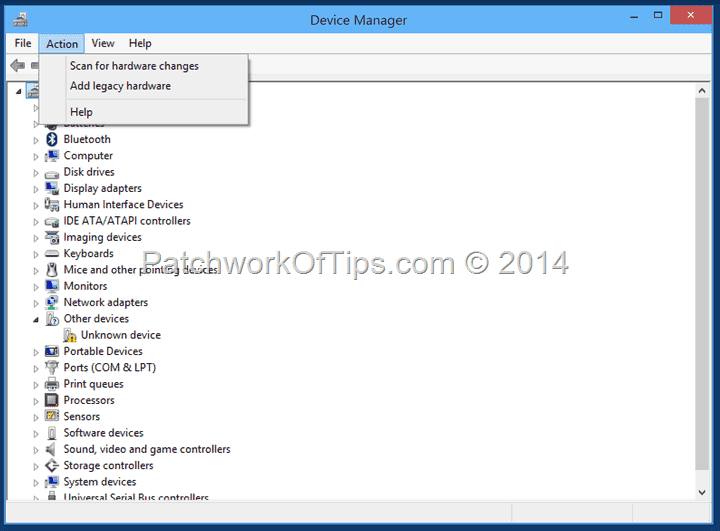Expand the Network adapters category
This screenshot has height=531, width=720.
(36, 304)
